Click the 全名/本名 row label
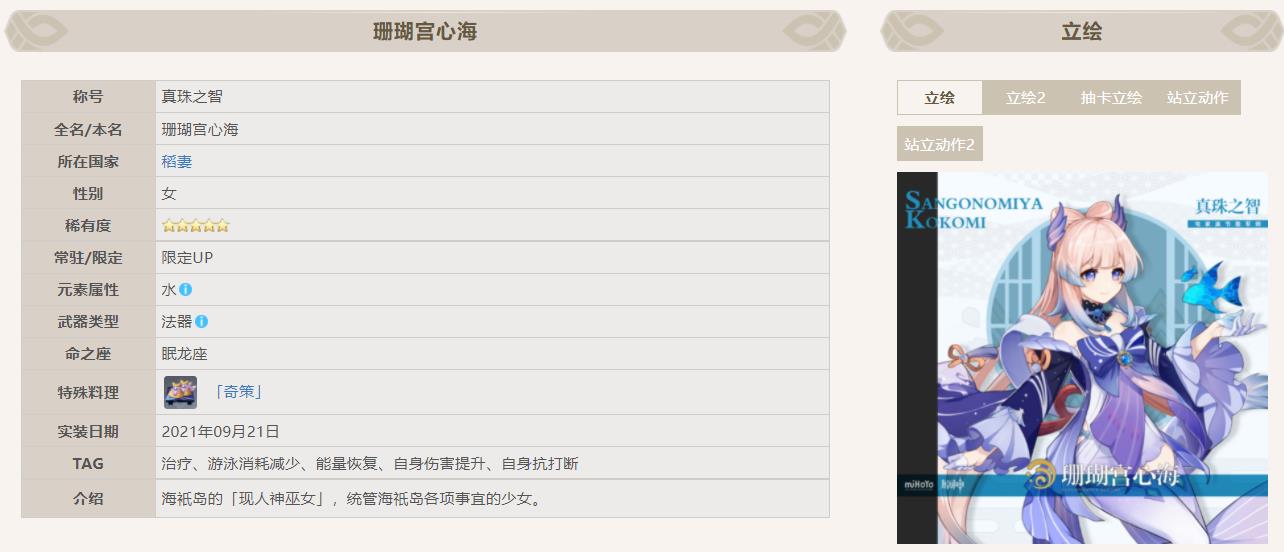 click(88, 129)
